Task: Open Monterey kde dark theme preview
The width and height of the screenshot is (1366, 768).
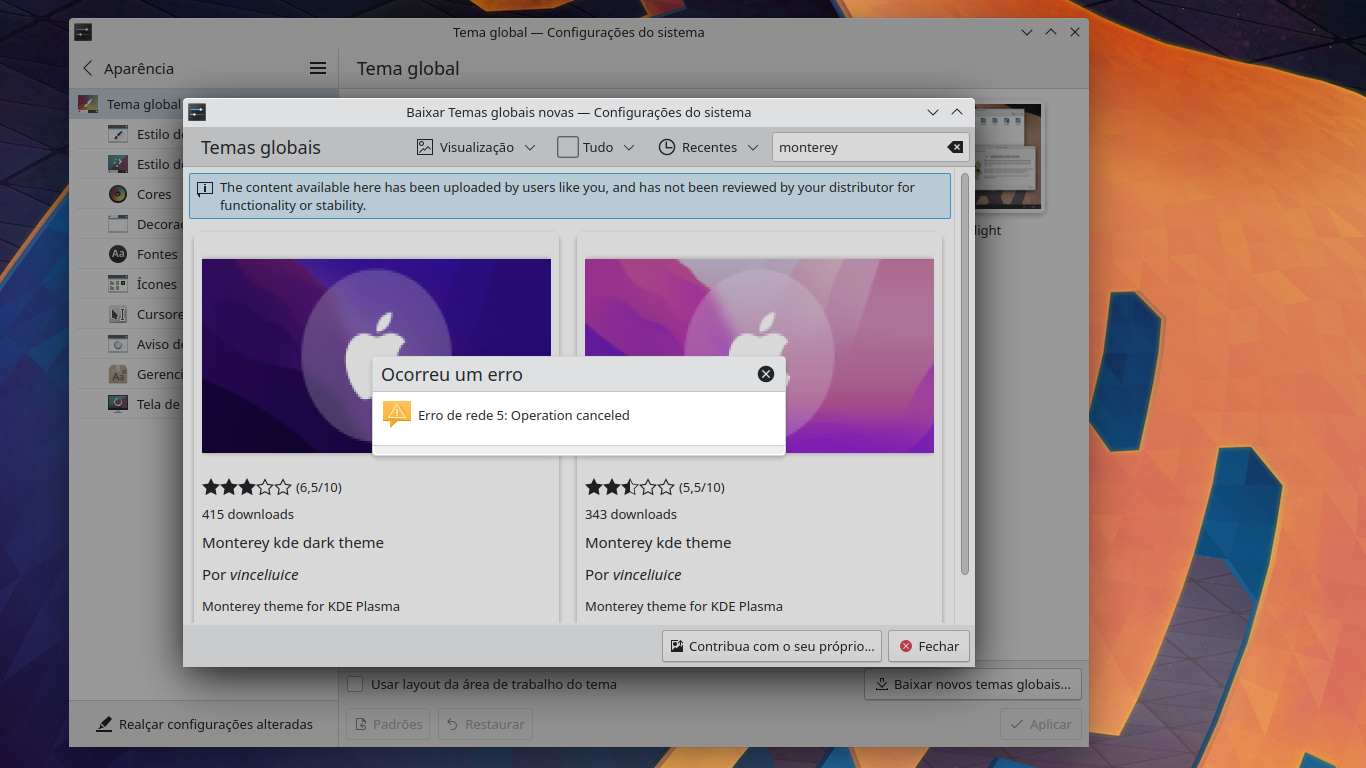Action: point(376,356)
